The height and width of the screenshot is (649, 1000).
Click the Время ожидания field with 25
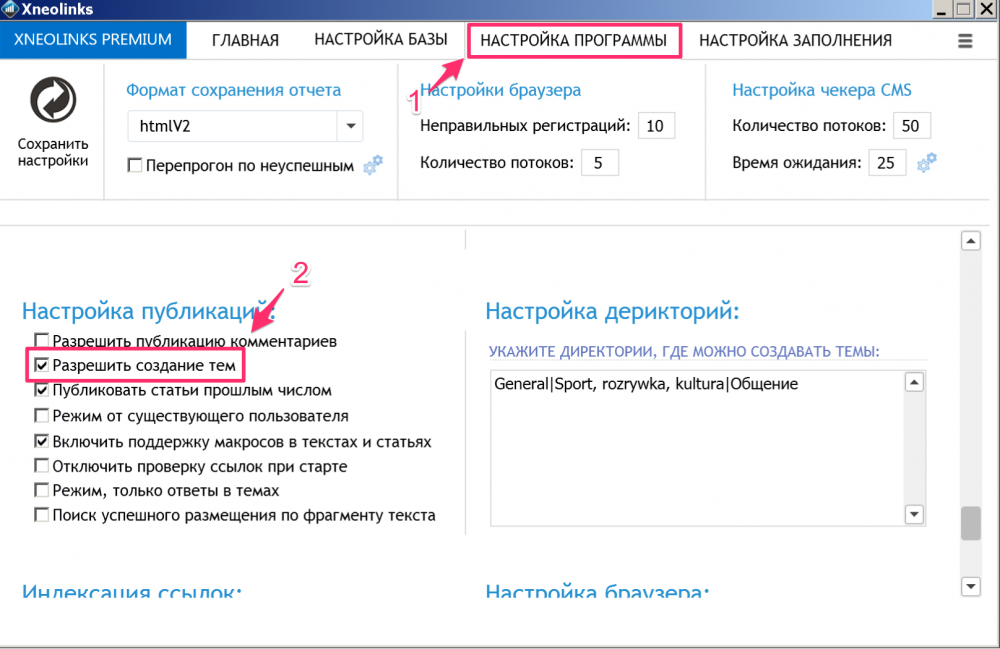tap(886, 163)
